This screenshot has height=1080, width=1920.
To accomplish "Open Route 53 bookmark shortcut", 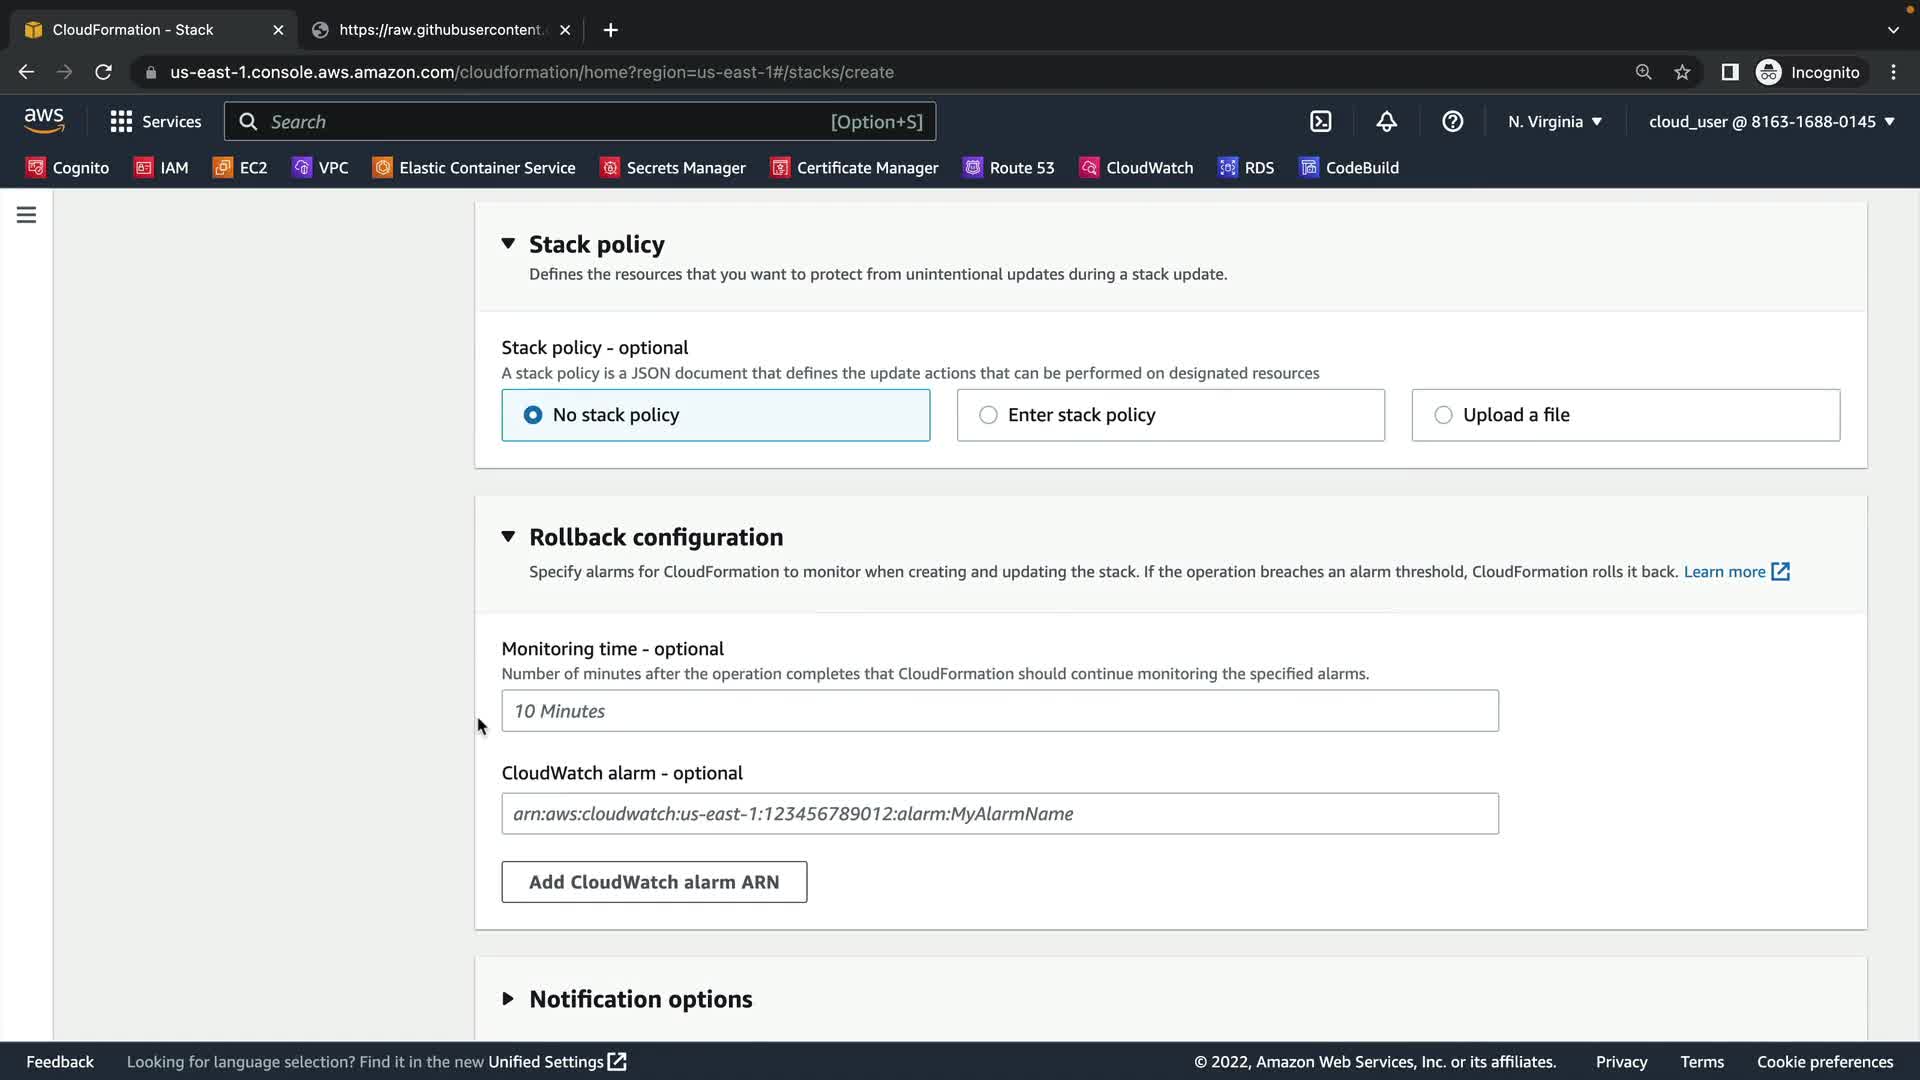I will pyautogui.click(x=1009, y=168).
